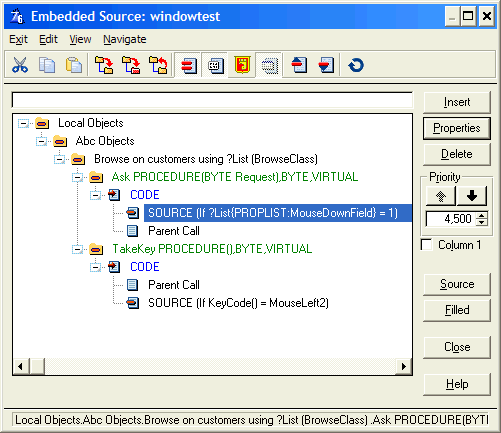Click the Help button
This screenshot has height=433, width=501.
coord(457,384)
